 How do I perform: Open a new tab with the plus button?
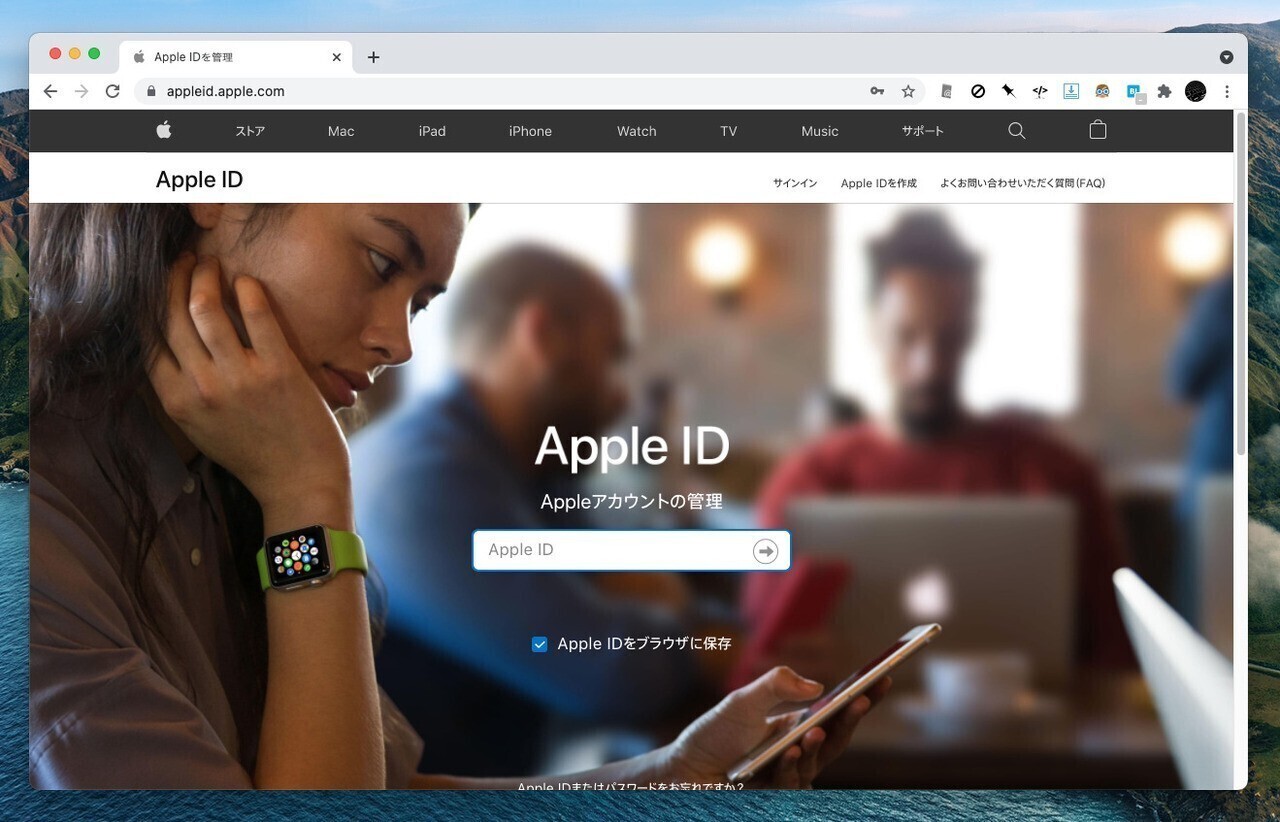(373, 57)
